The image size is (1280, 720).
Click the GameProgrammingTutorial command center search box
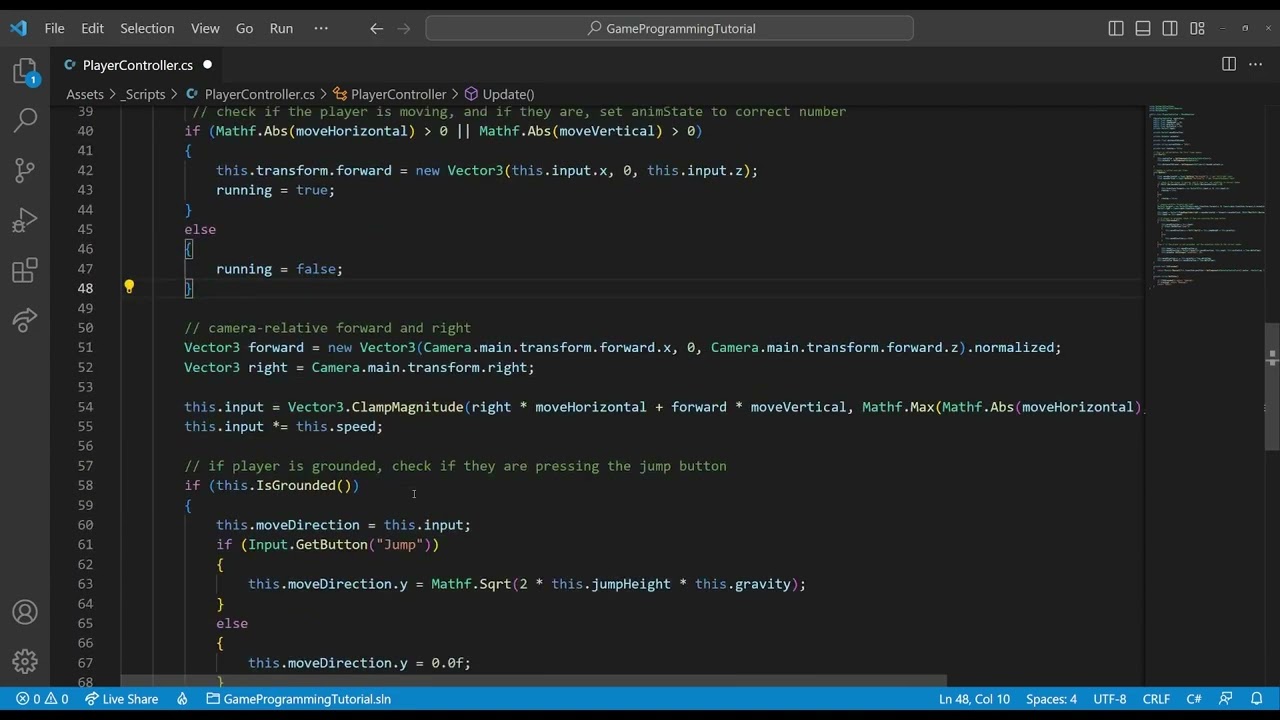tap(669, 28)
